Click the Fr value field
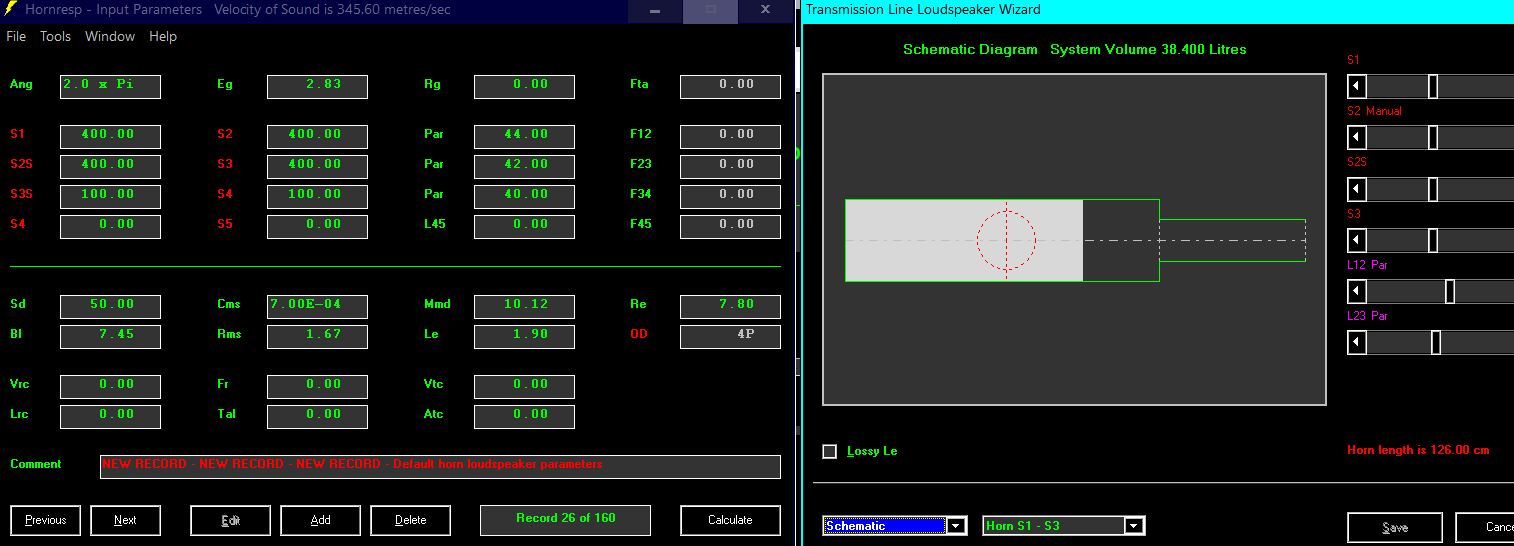1514x546 pixels. point(317,386)
